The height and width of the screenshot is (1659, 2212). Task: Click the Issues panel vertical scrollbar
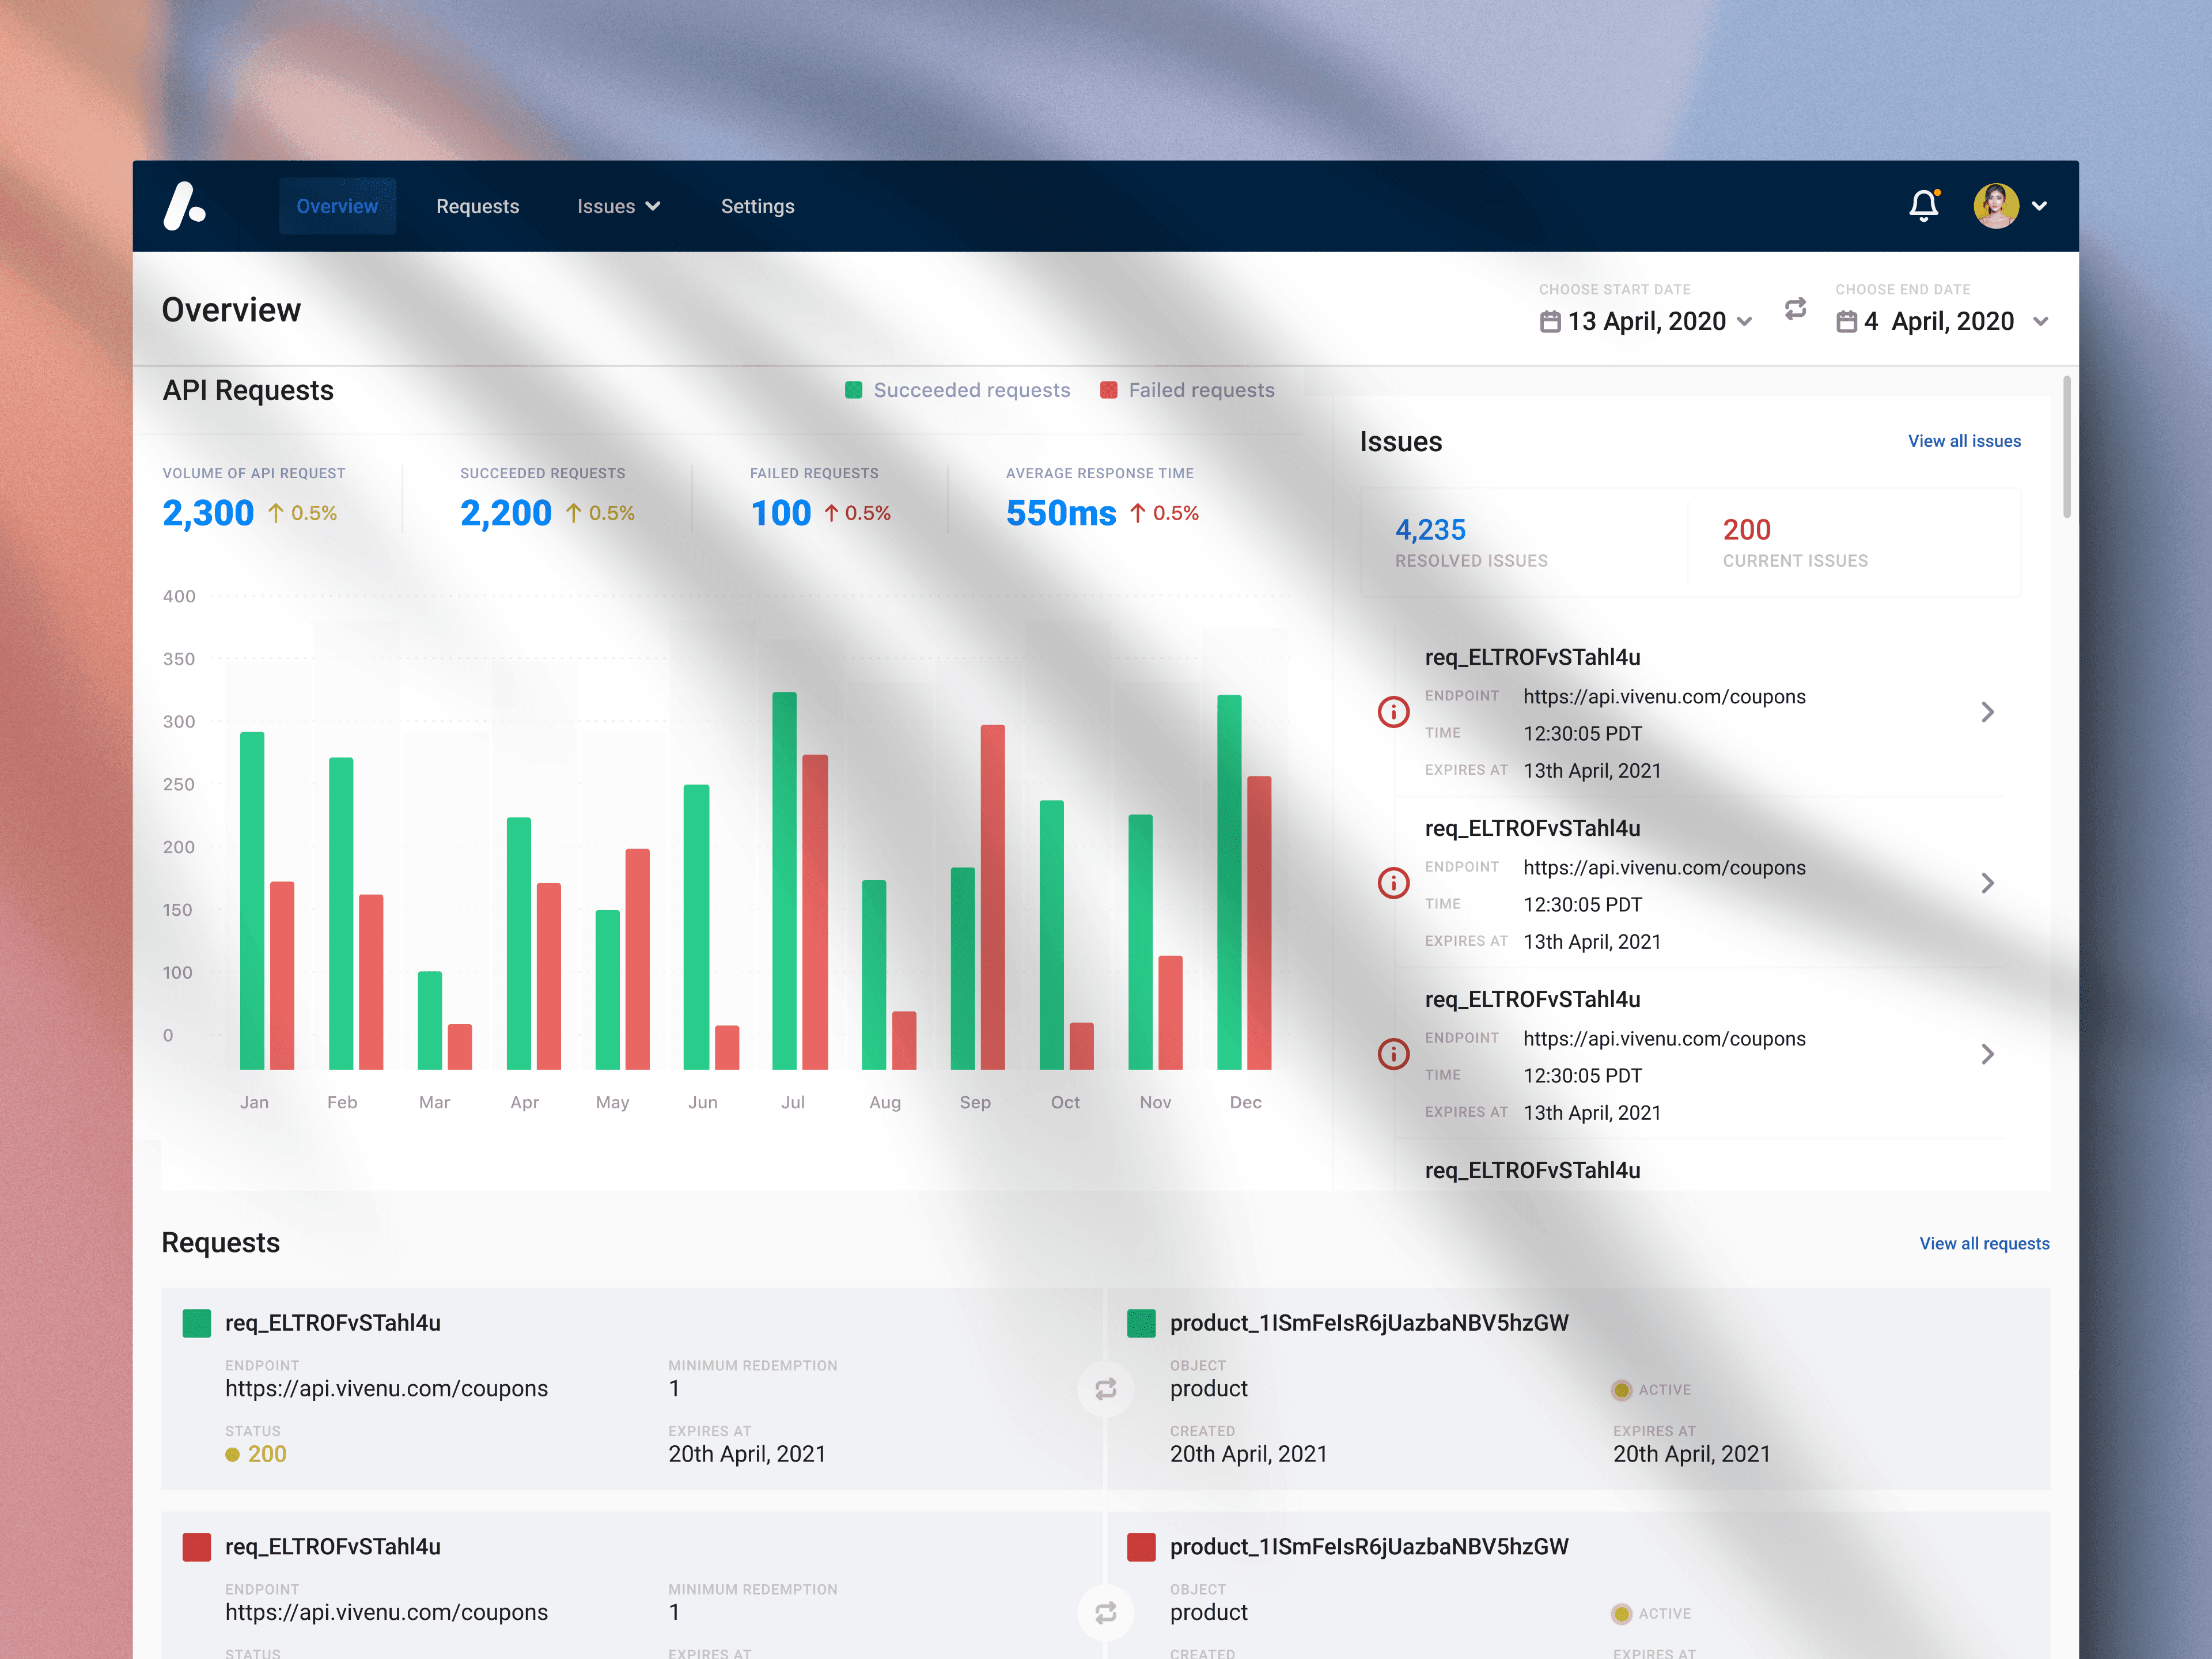pyautogui.click(x=2066, y=448)
